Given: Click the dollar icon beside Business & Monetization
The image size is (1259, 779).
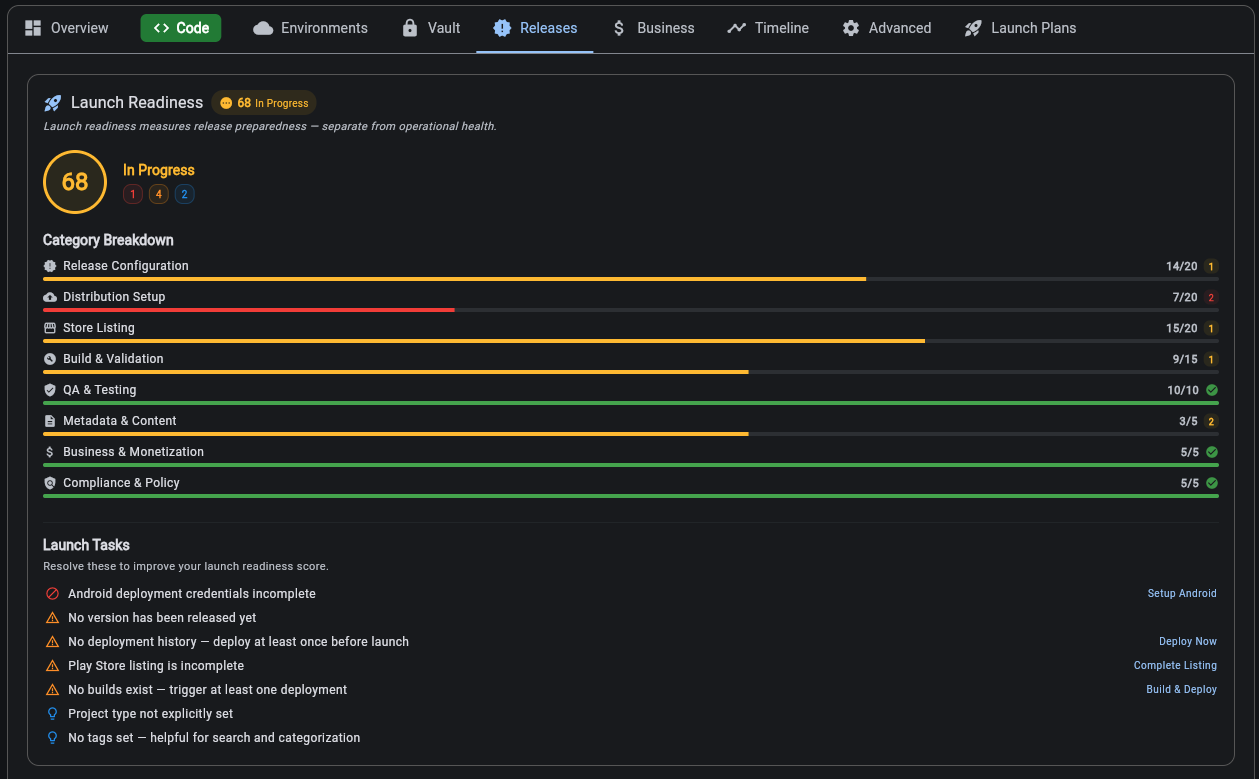Looking at the screenshot, I should [49, 452].
